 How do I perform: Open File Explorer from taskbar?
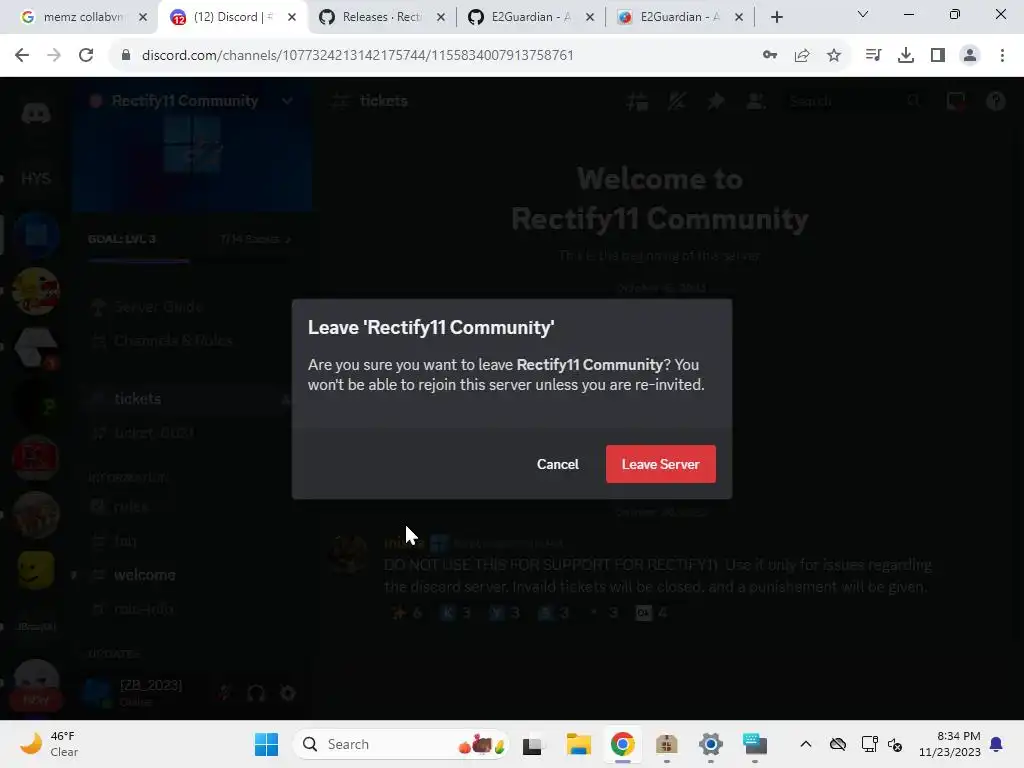pyautogui.click(x=578, y=744)
